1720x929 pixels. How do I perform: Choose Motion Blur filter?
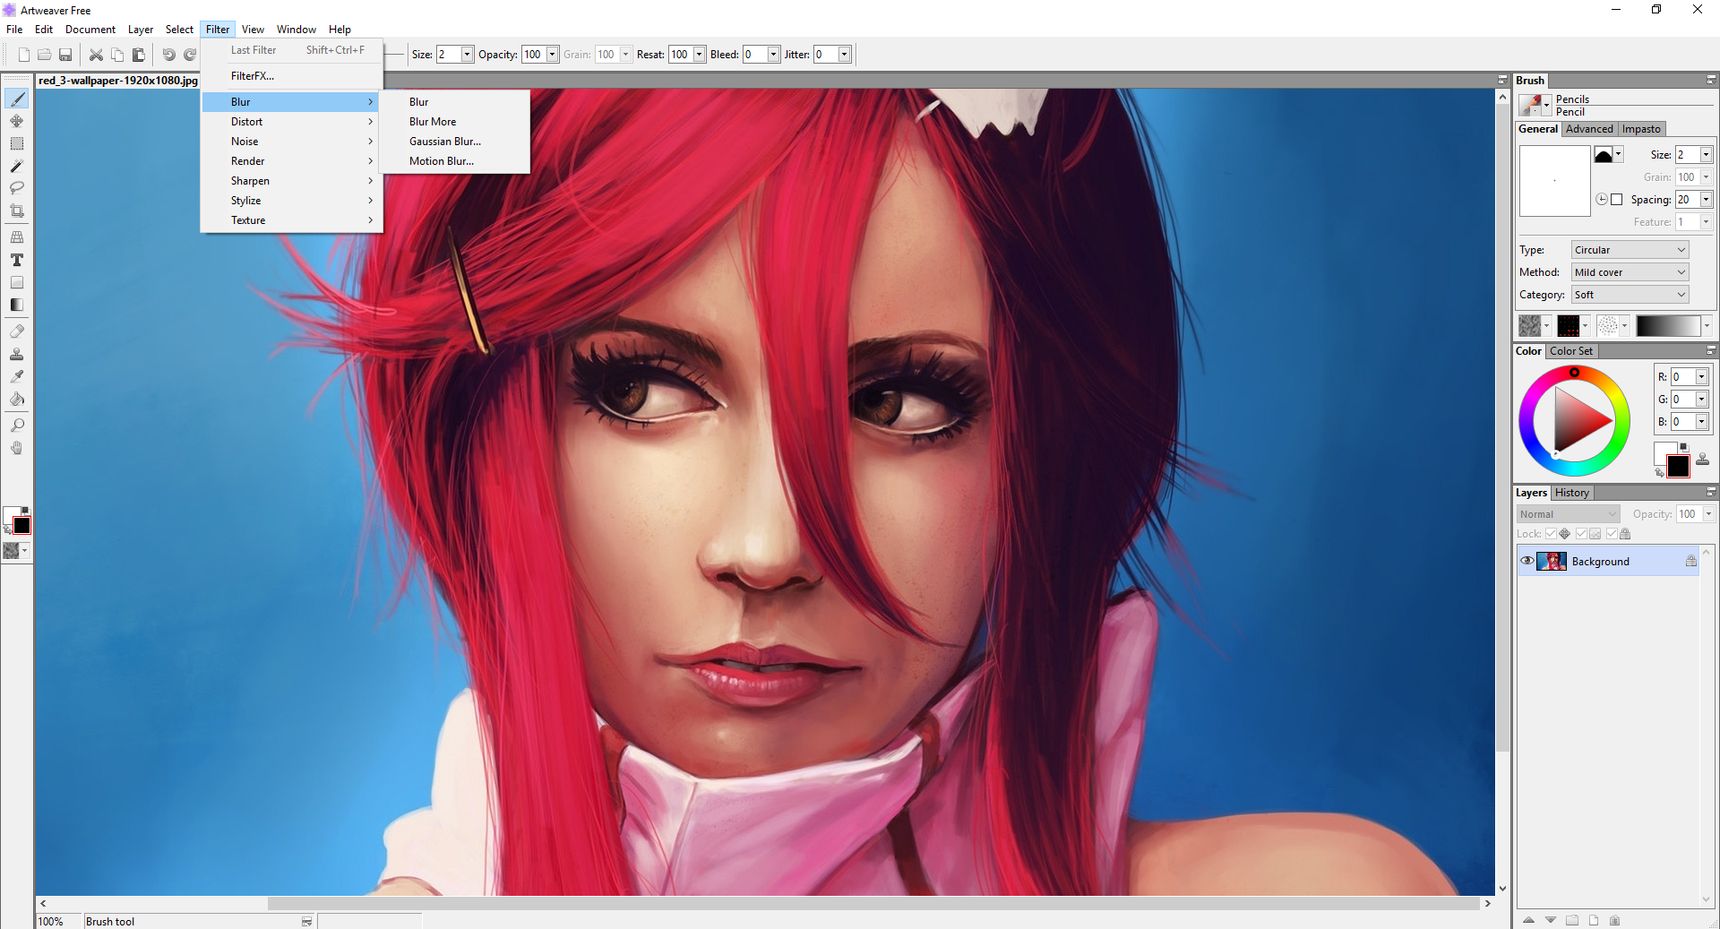click(x=441, y=161)
